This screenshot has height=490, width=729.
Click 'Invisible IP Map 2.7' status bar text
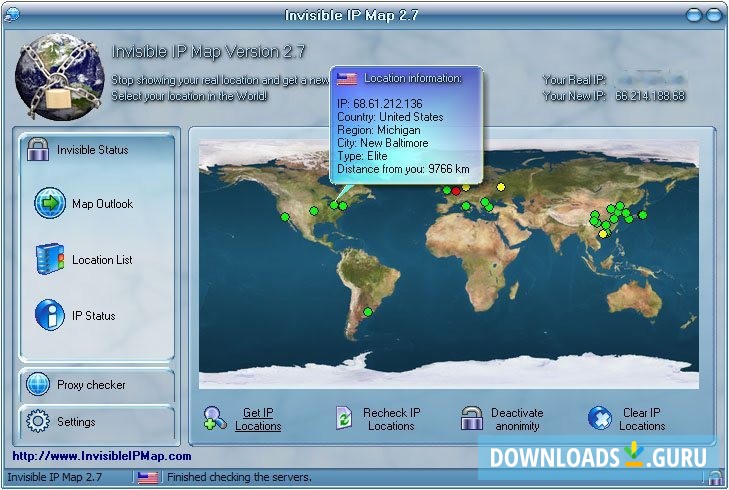click(x=54, y=477)
